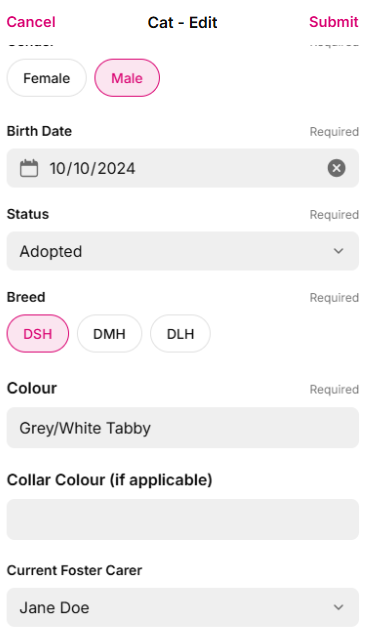
Task: Click the Cat - Edit title
Action: pyautogui.click(x=182, y=22)
